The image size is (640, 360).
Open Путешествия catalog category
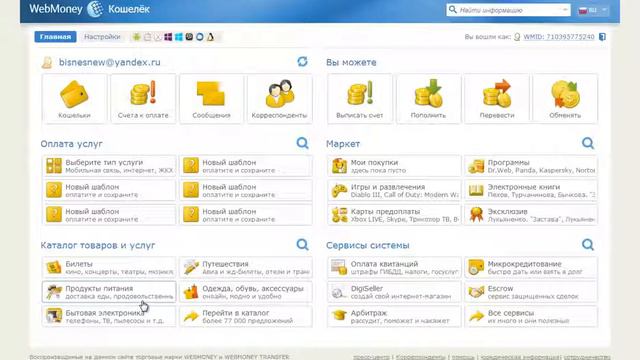[246, 267]
